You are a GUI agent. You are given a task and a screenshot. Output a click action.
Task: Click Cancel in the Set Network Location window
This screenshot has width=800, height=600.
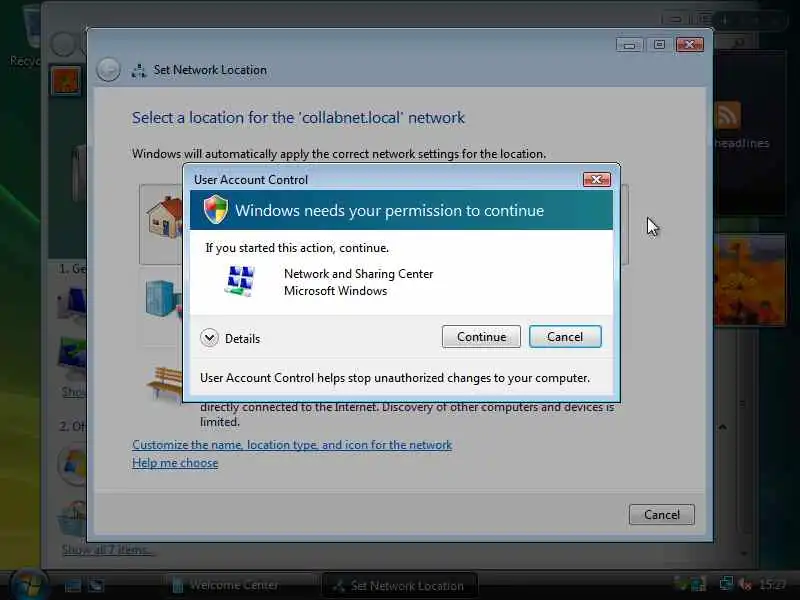(x=662, y=514)
